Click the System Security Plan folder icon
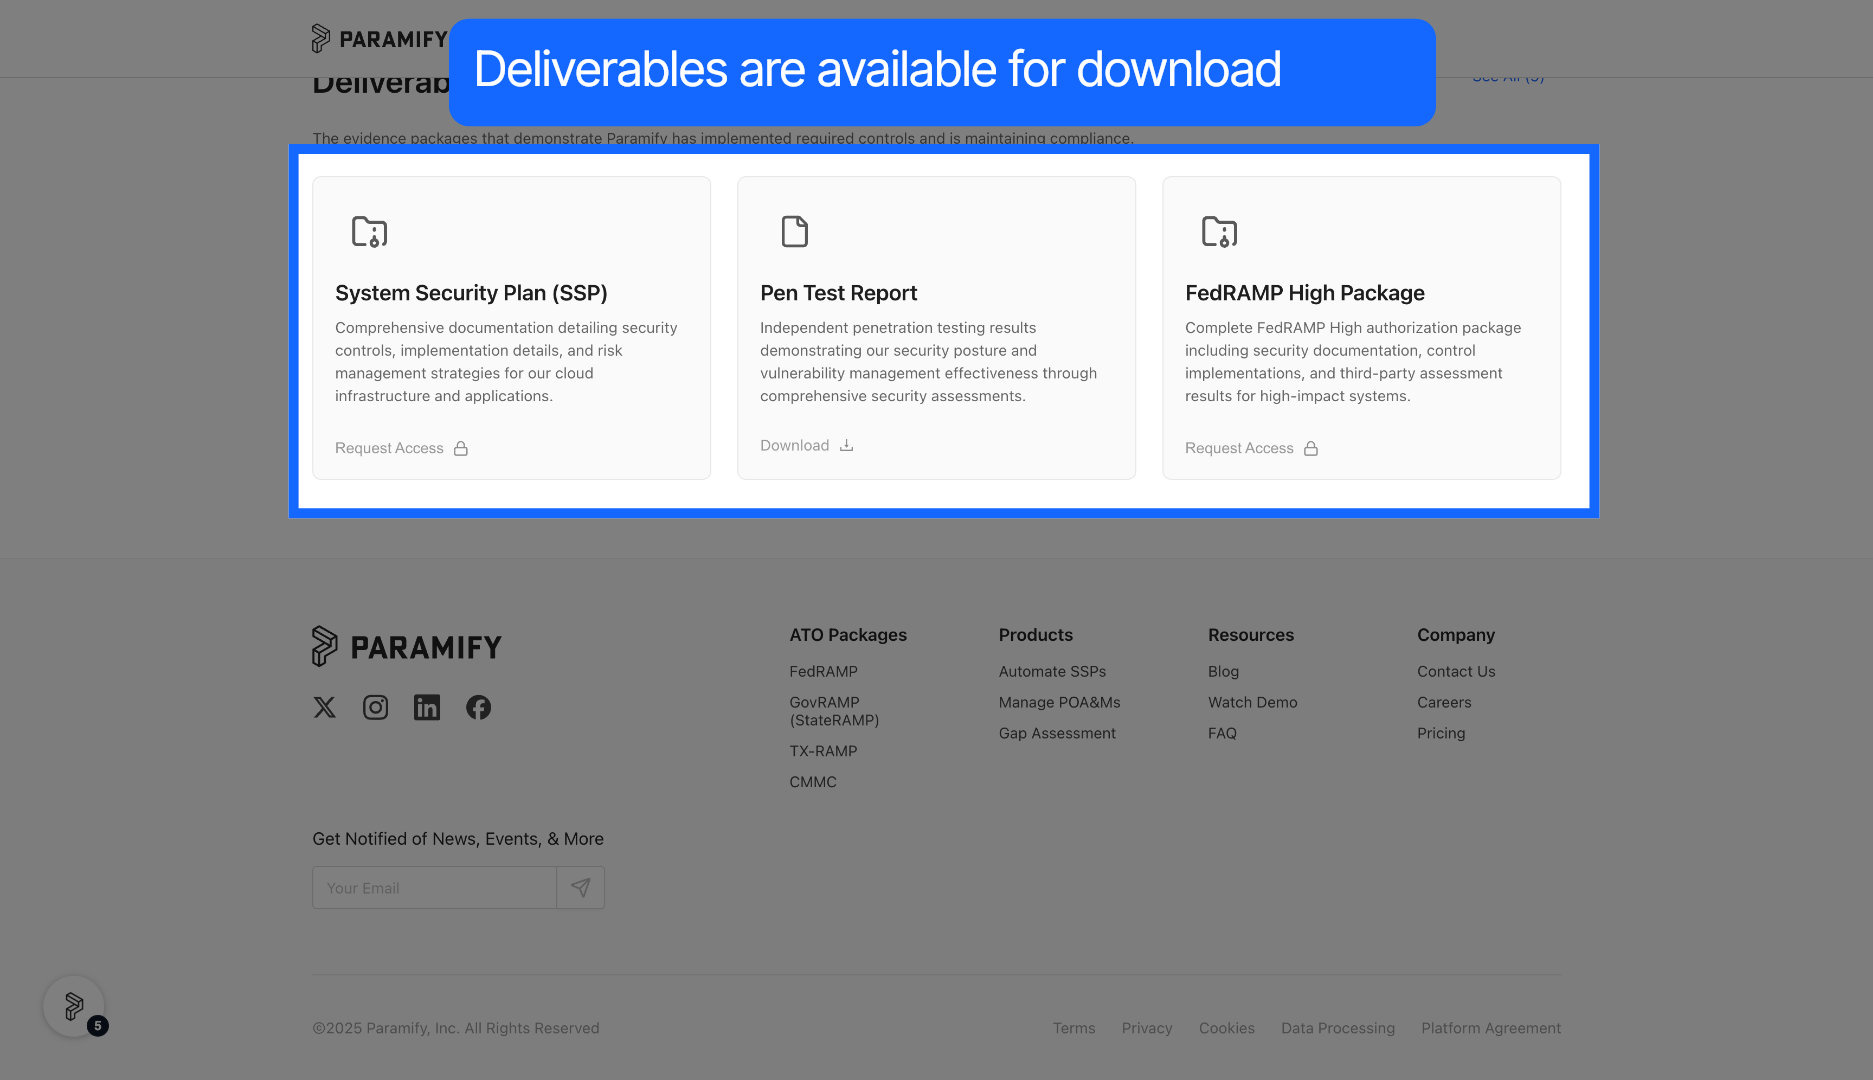 pos(369,232)
